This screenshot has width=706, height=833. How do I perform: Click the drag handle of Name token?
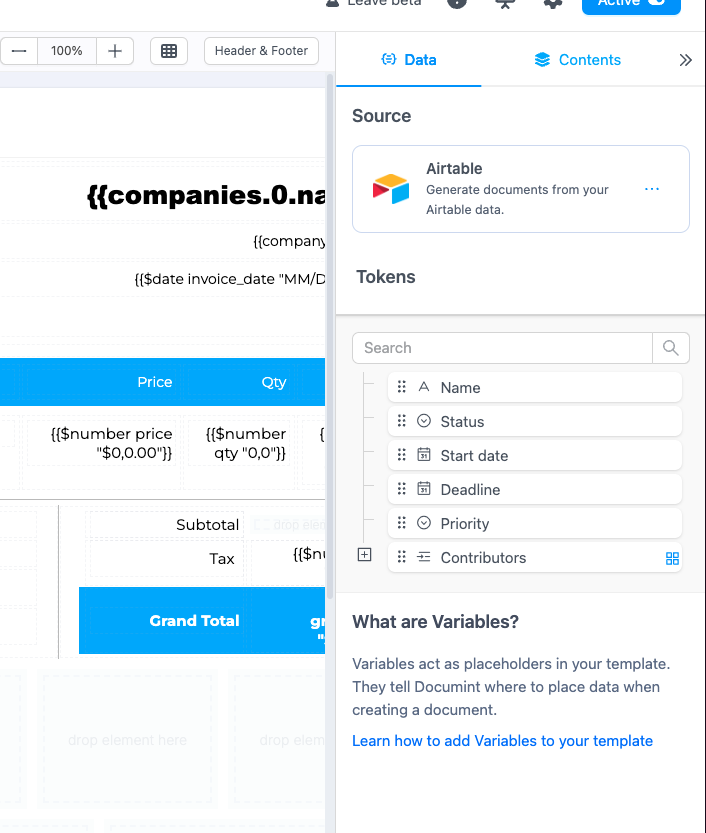coord(402,388)
